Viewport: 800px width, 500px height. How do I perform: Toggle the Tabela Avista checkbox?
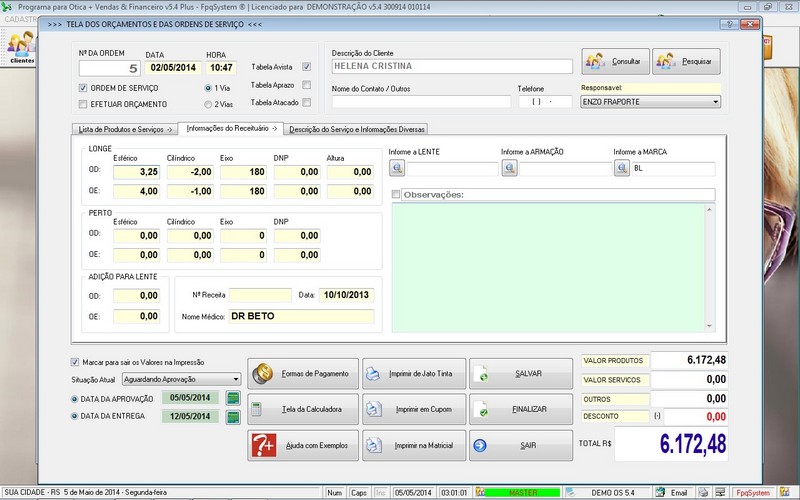tap(307, 67)
